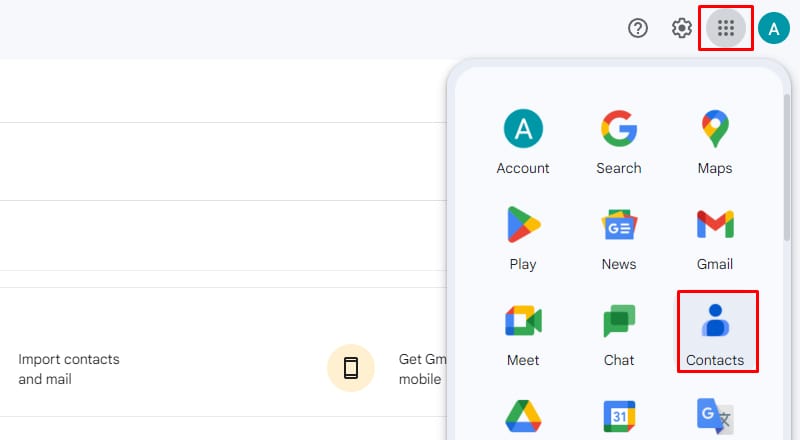Open Account app in launcher

523,142
